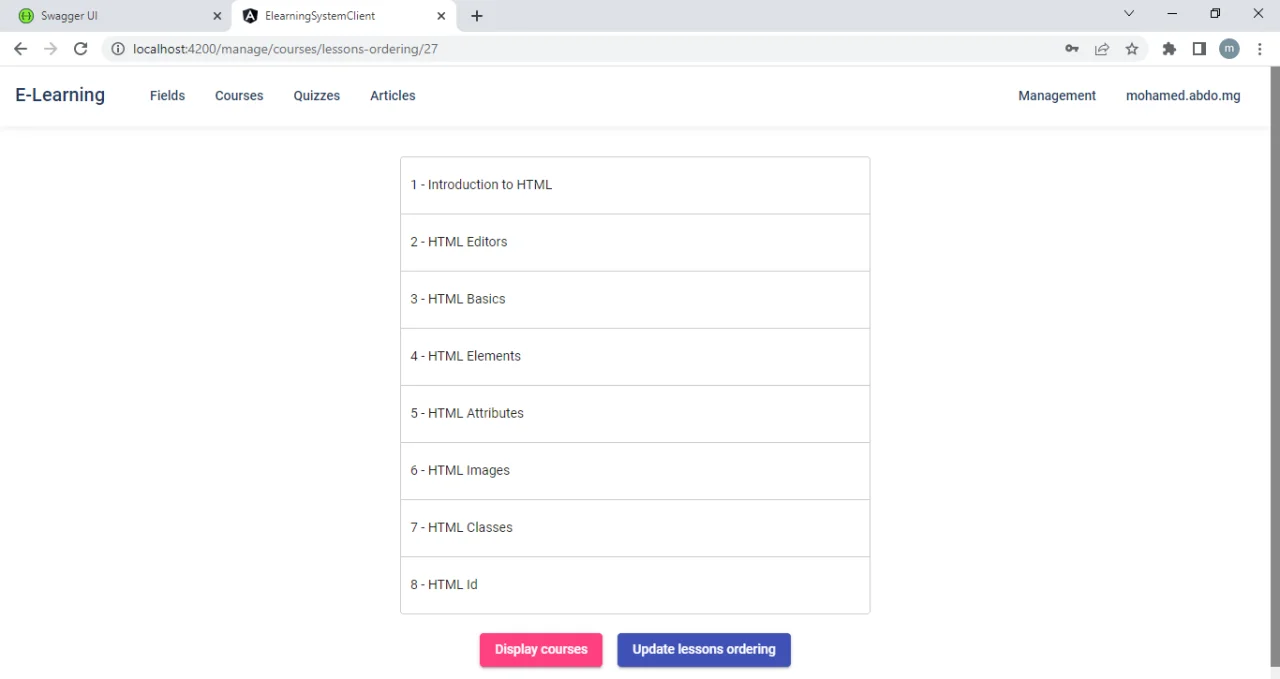Viewport: 1280px width, 679px height.
Task: Open the Fields nav item
Action: click(167, 96)
